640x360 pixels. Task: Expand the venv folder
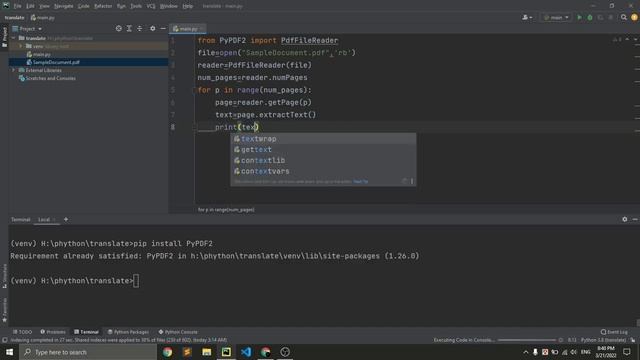tap(21, 46)
